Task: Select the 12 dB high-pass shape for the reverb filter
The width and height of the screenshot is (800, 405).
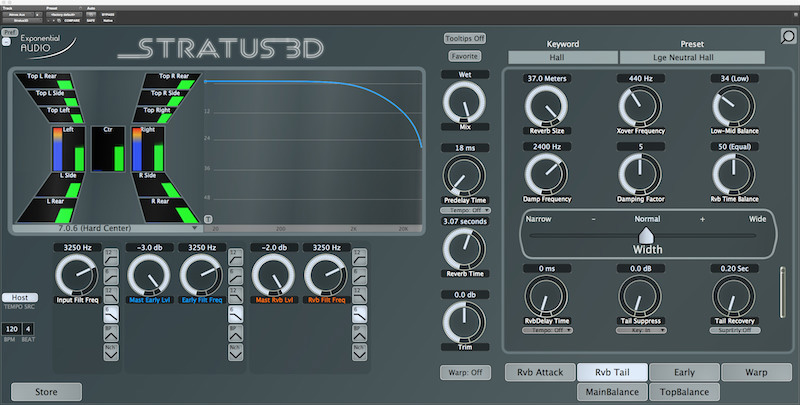Action: pos(359,256)
